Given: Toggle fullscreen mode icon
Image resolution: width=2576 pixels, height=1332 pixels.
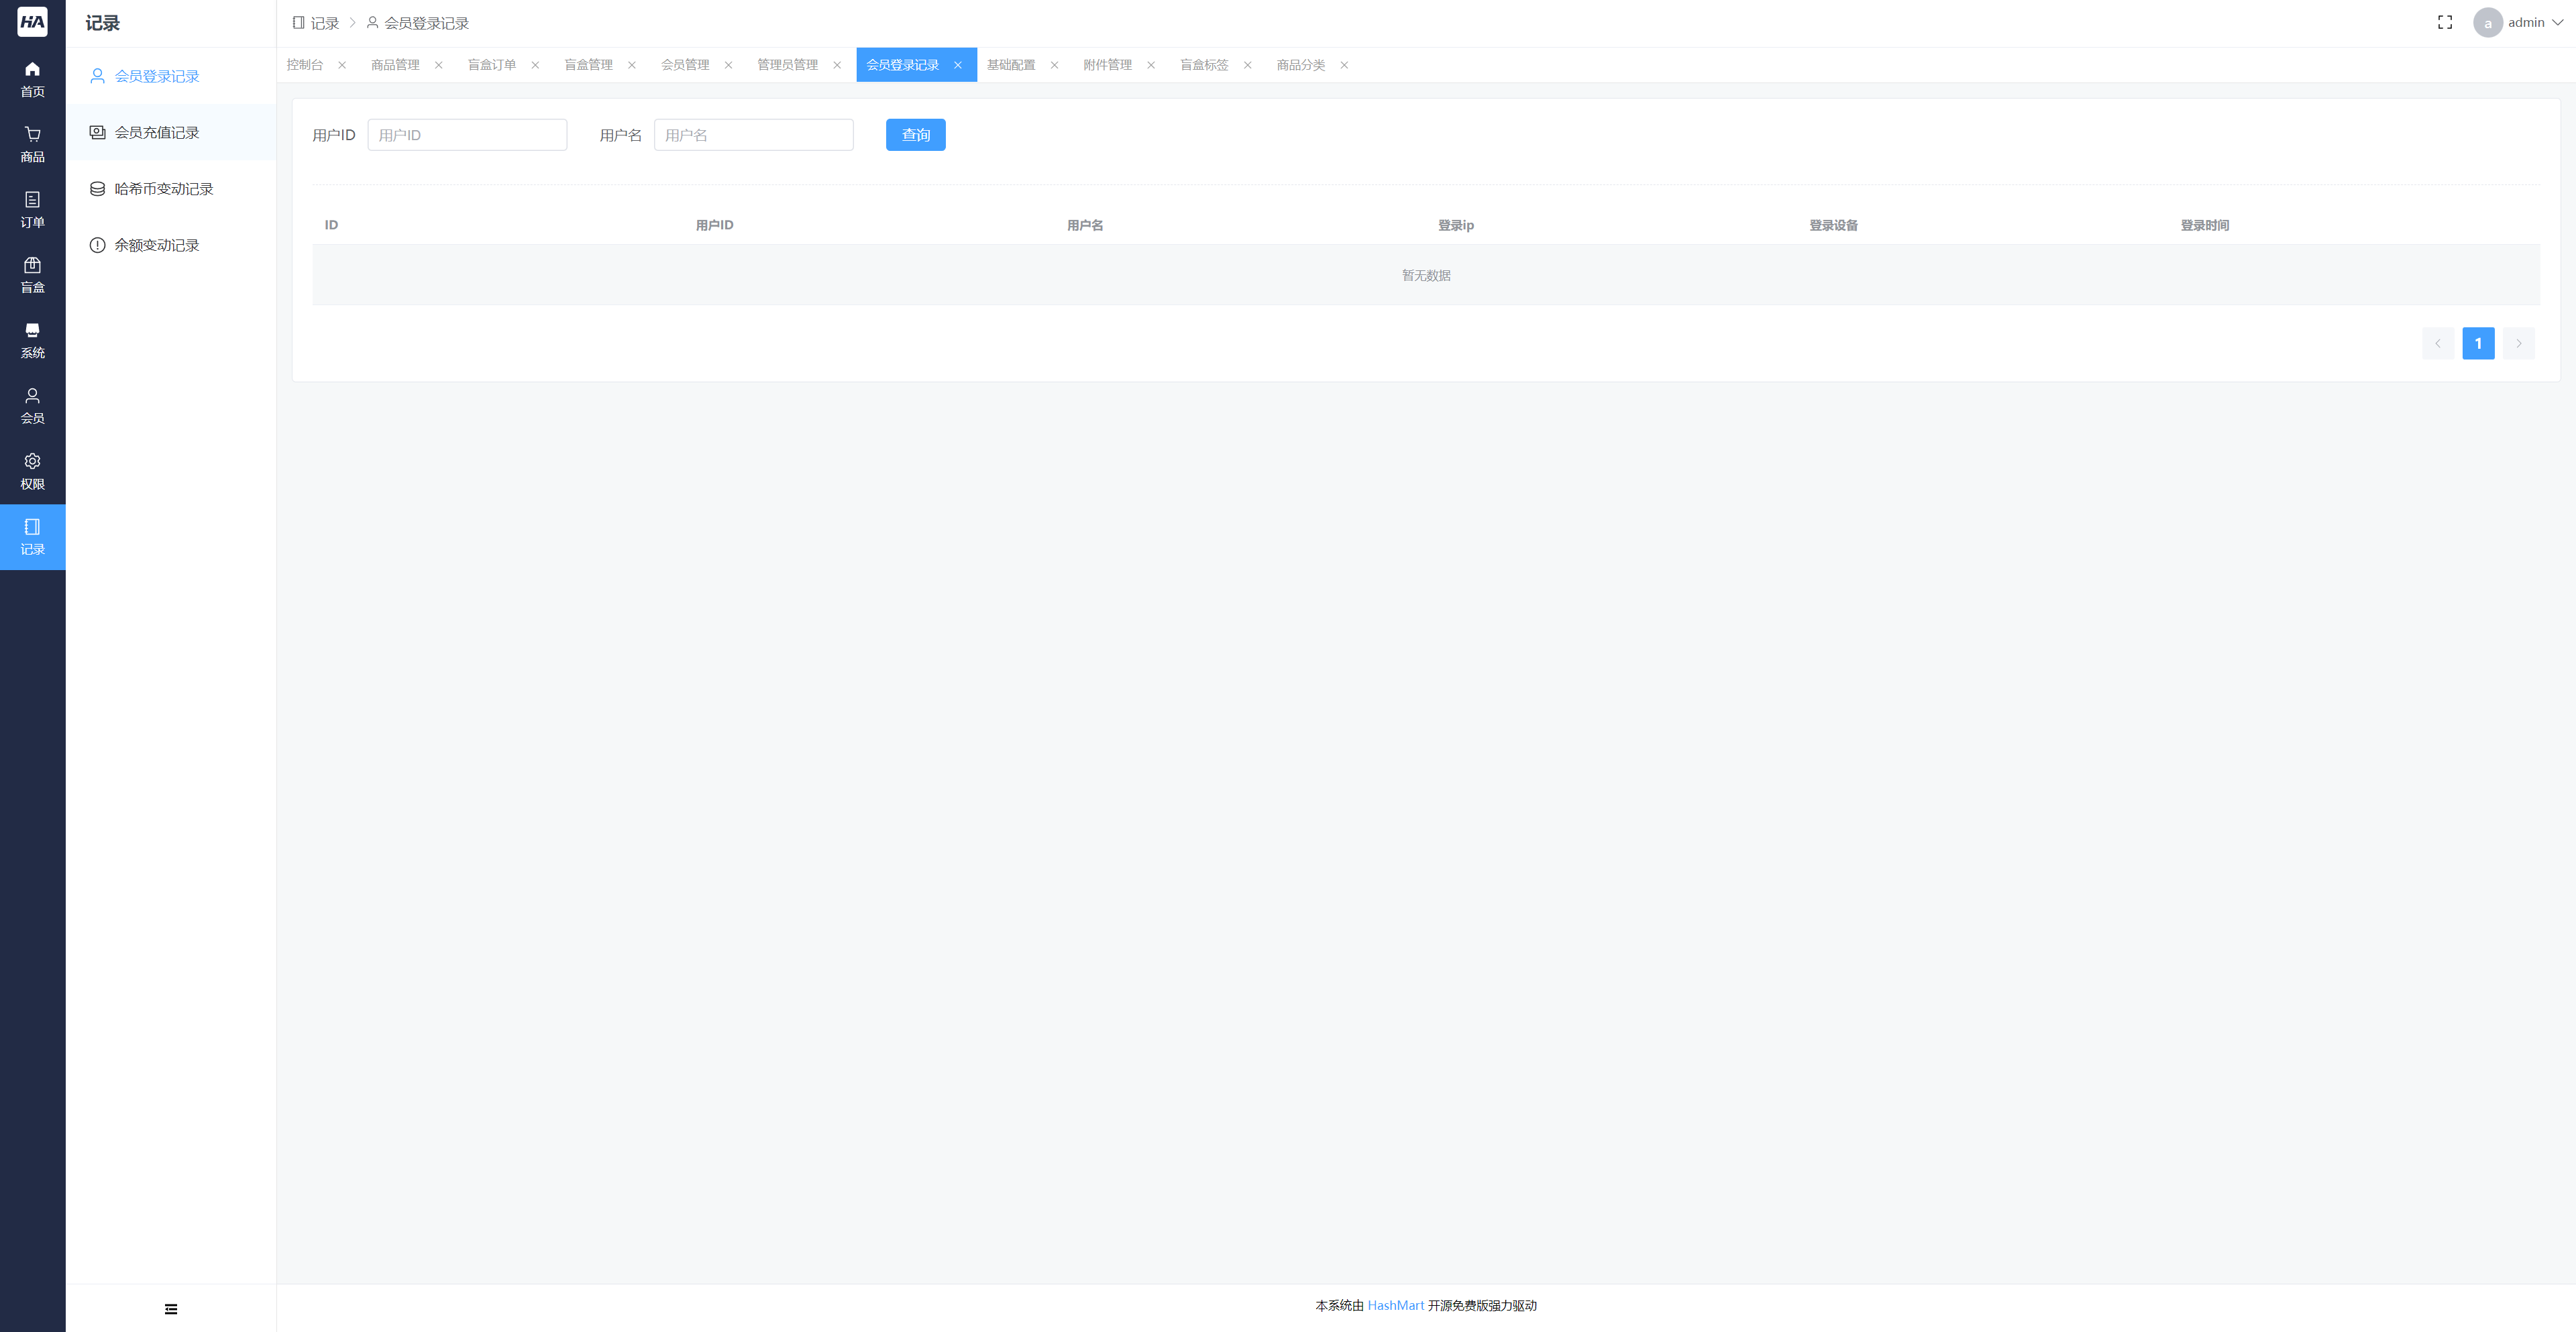Looking at the screenshot, I should click(2444, 22).
